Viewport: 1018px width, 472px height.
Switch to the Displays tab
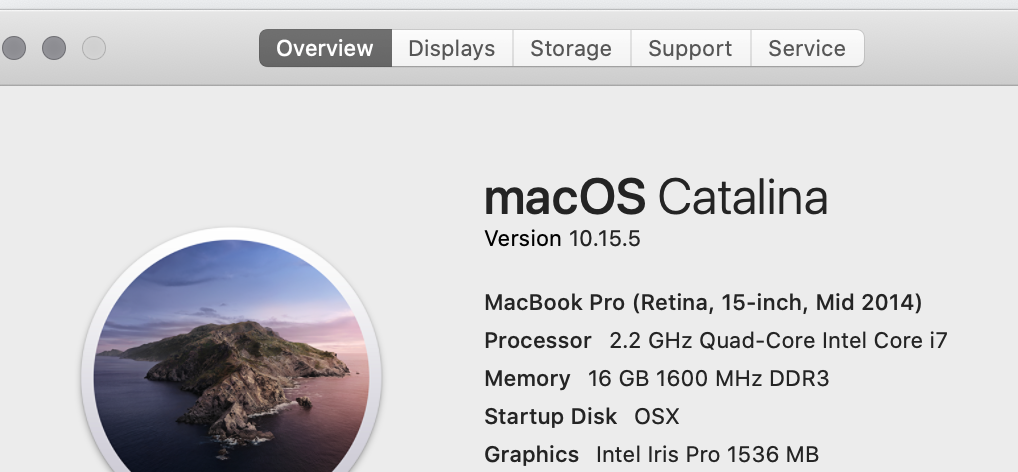(452, 48)
